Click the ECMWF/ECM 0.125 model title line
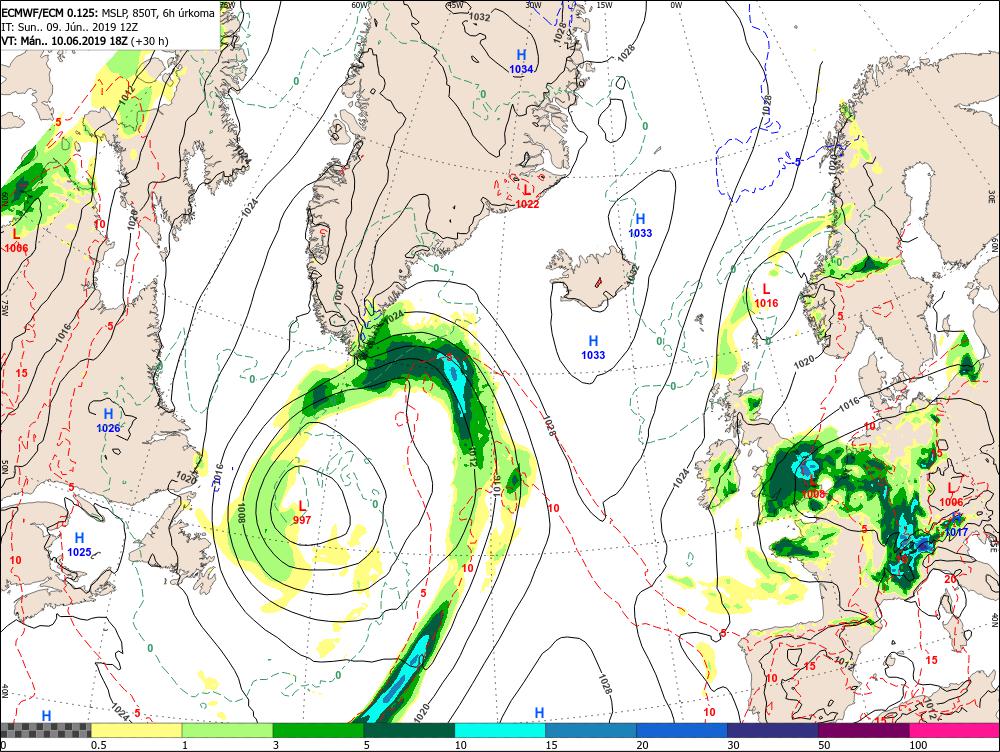Screen dimensions: 1000x752 (108, 13)
